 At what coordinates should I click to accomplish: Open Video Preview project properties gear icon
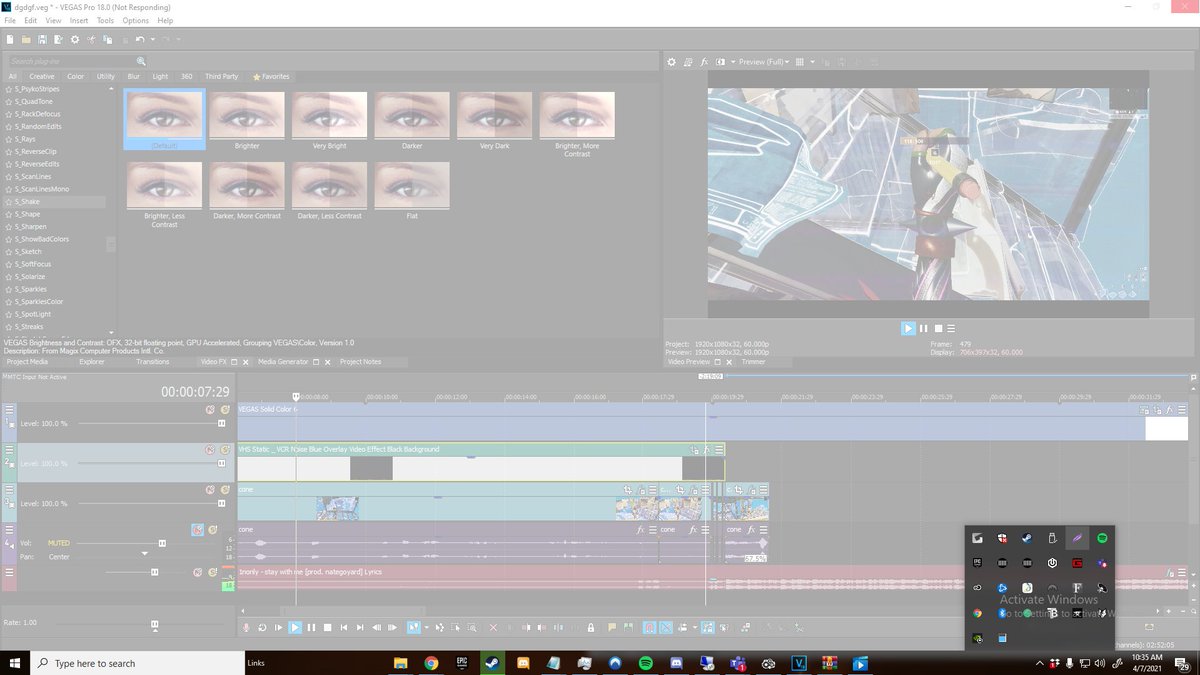672,62
